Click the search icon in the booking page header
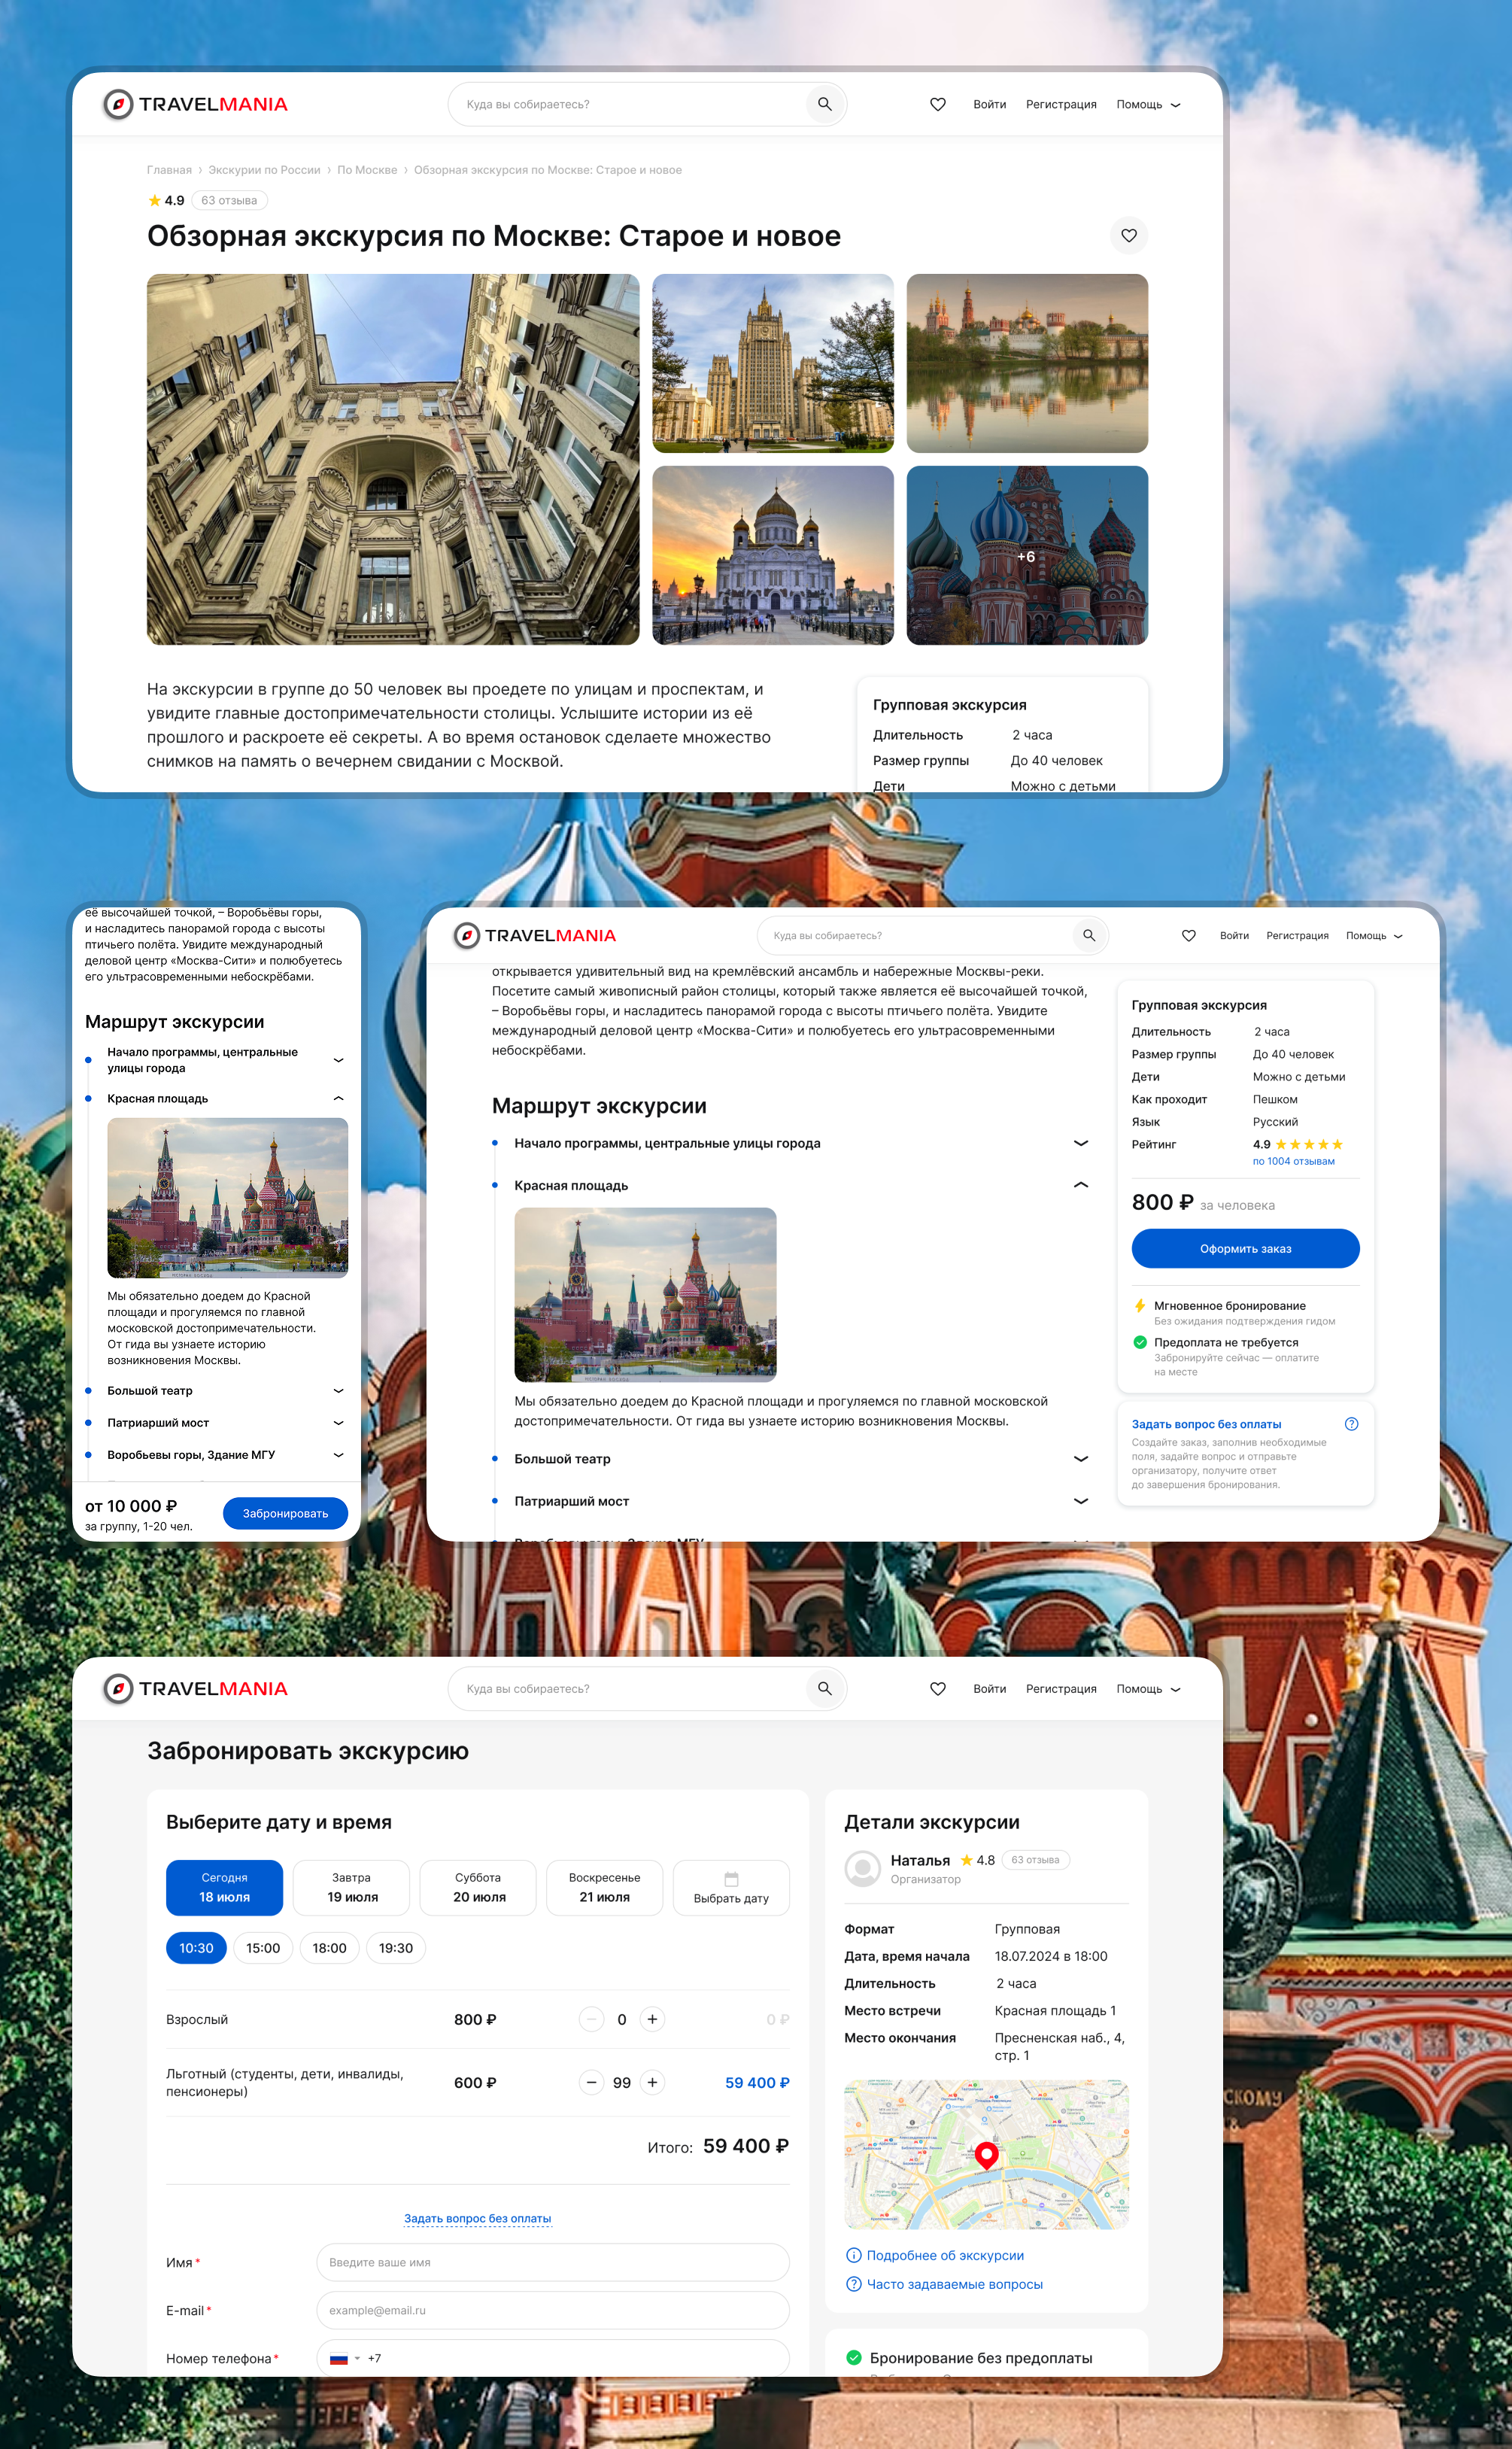The width and height of the screenshot is (1512, 2449). (824, 1688)
